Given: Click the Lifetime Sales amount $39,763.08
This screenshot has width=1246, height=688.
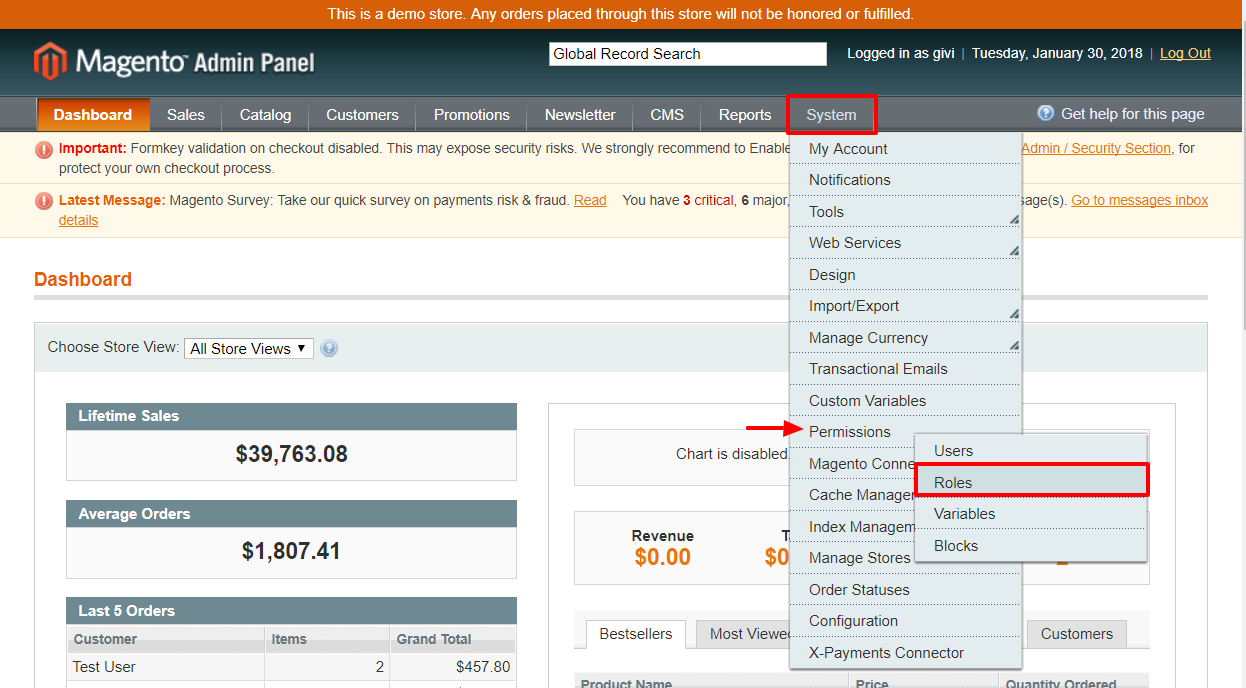Looking at the screenshot, I should [292, 454].
